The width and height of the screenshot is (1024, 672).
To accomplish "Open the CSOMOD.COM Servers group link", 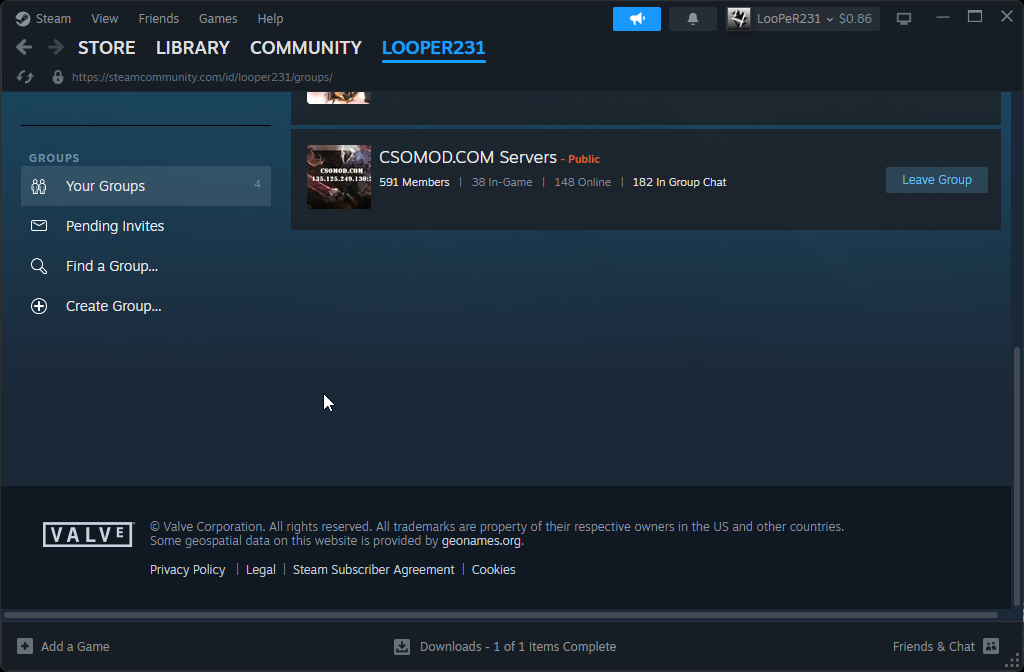I will click(x=467, y=158).
